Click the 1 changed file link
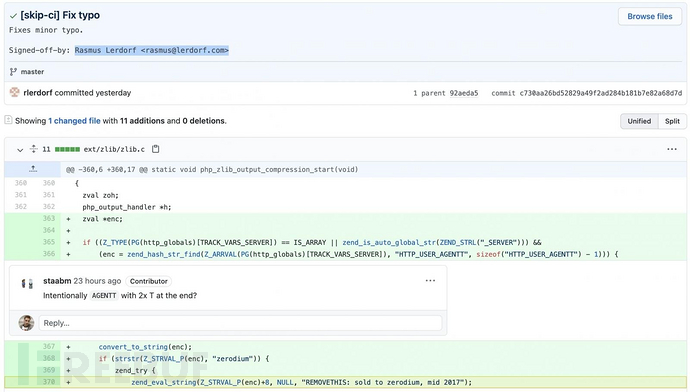 (x=74, y=121)
